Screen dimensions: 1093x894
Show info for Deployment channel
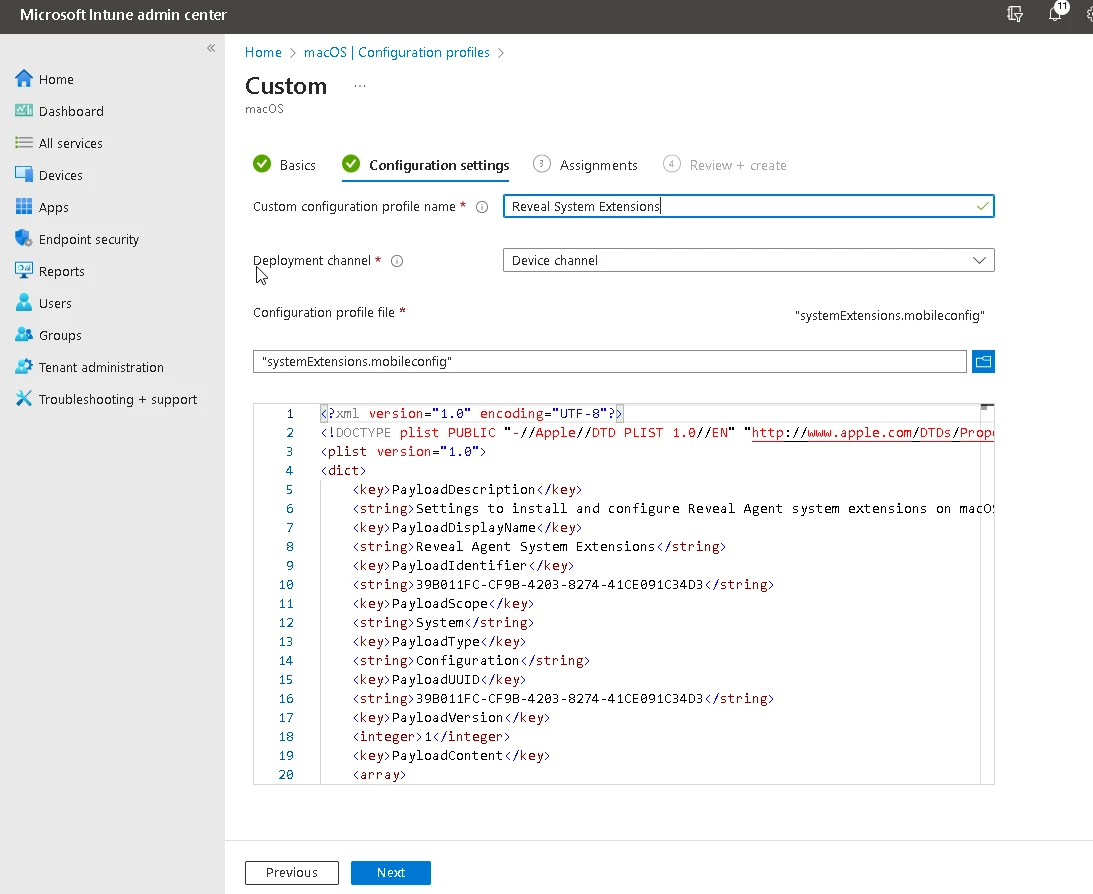click(x=397, y=261)
